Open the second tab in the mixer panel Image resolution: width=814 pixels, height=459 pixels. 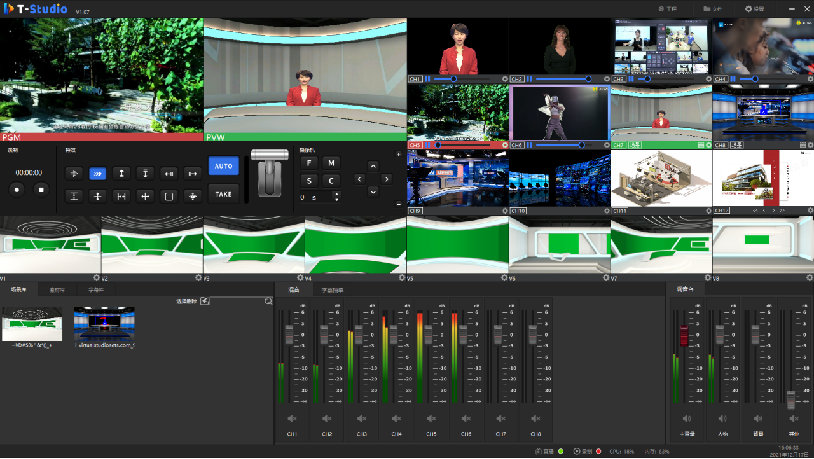coord(331,289)
